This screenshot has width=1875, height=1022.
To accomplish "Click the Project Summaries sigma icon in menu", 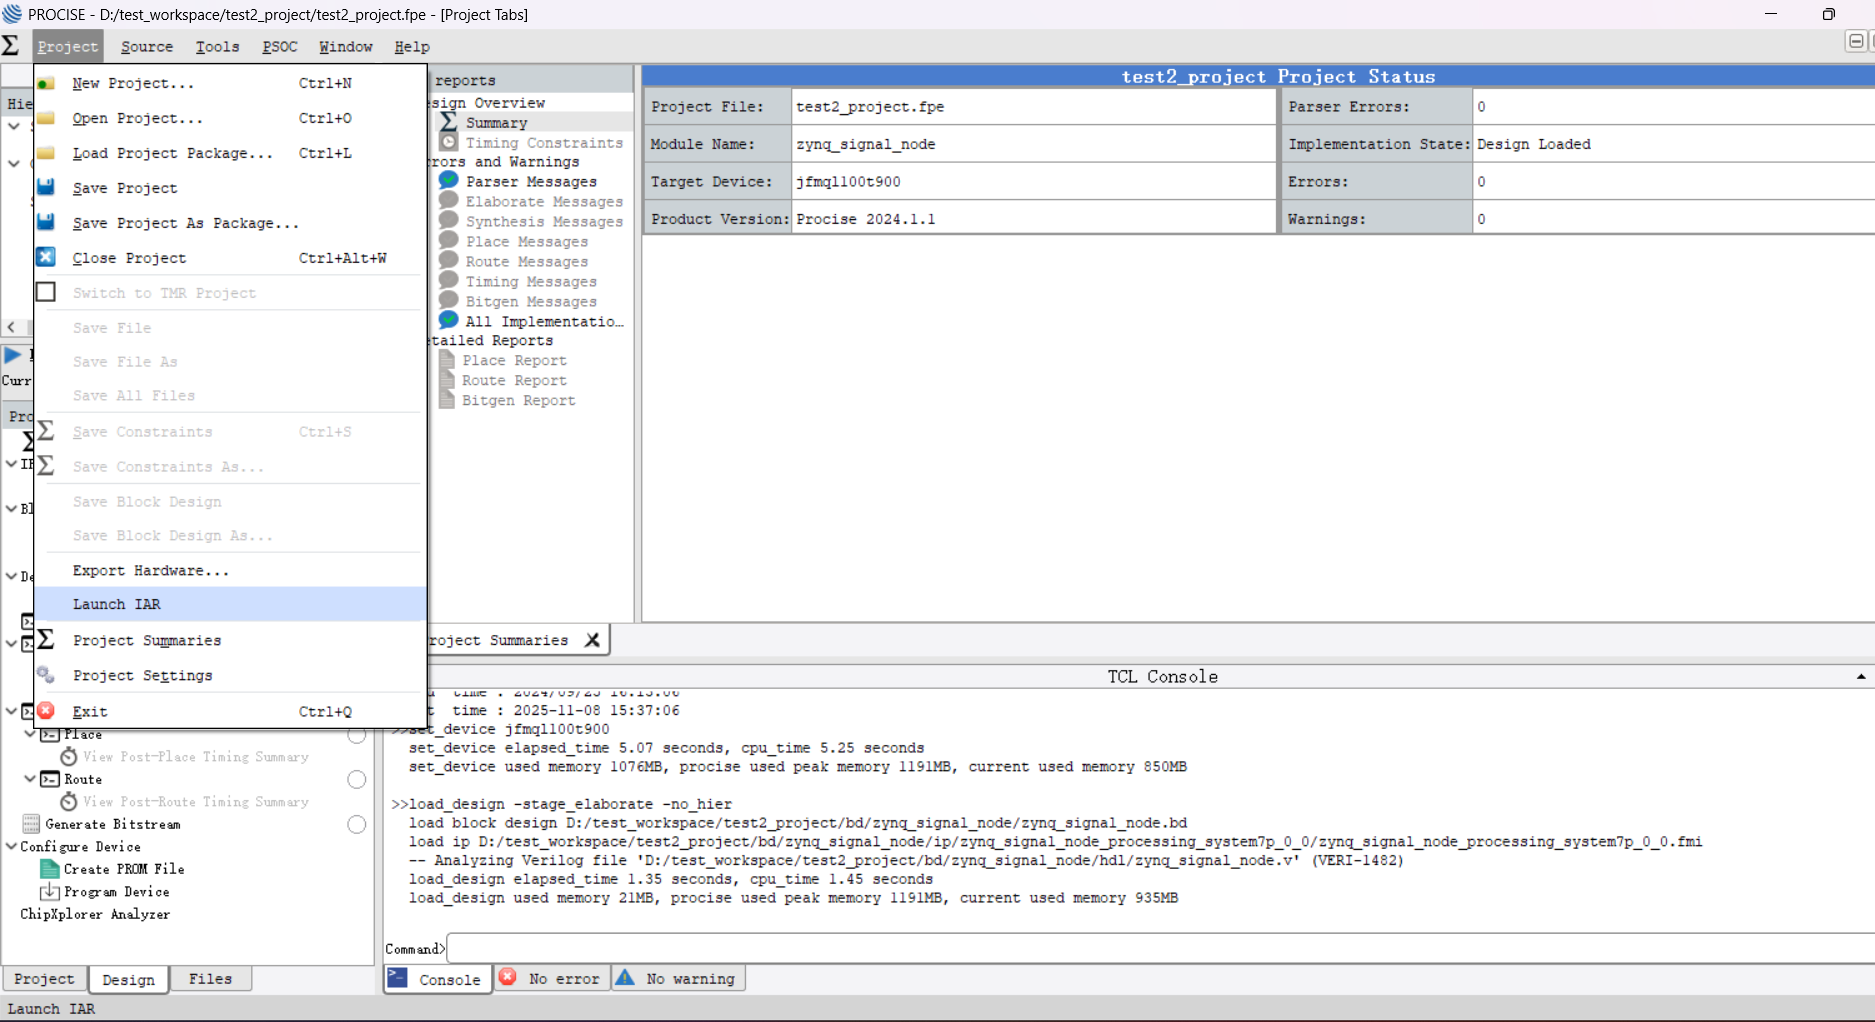I will click(46, 639).
